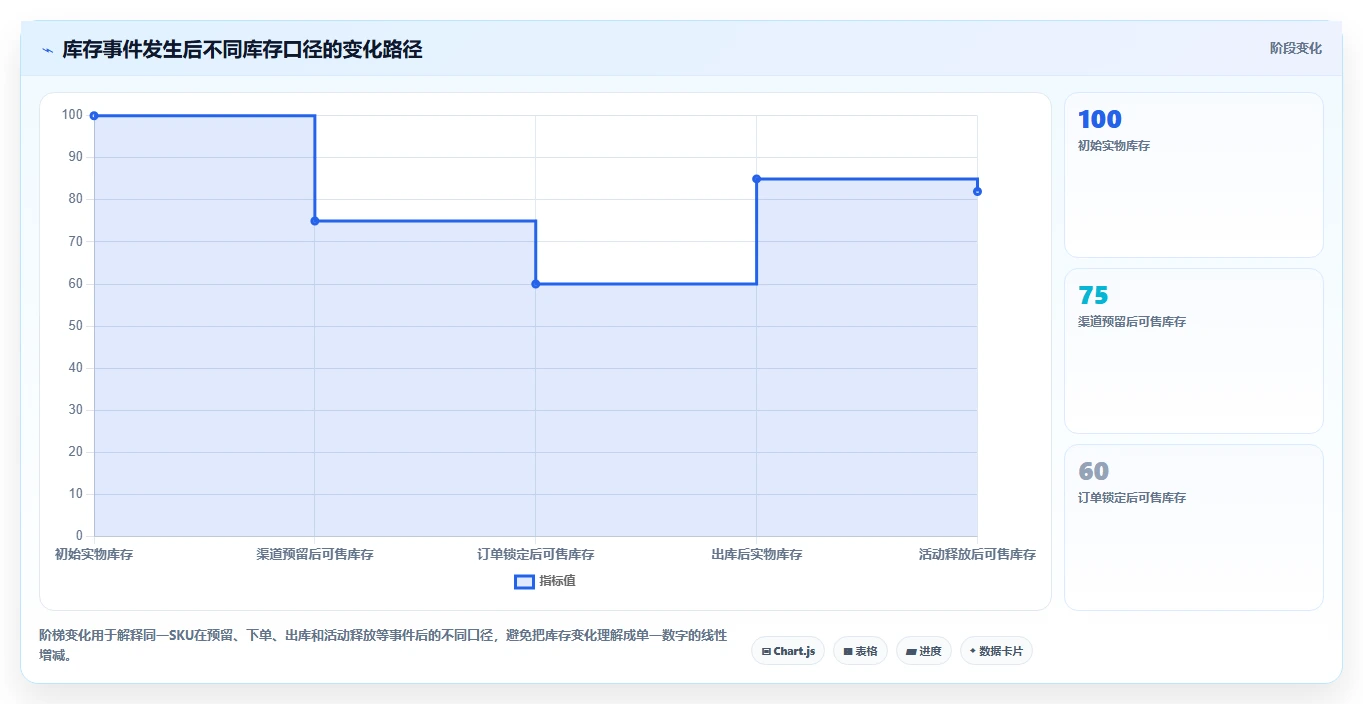
Task: Select the Chart.js tag pill
Action: (788, 651)
